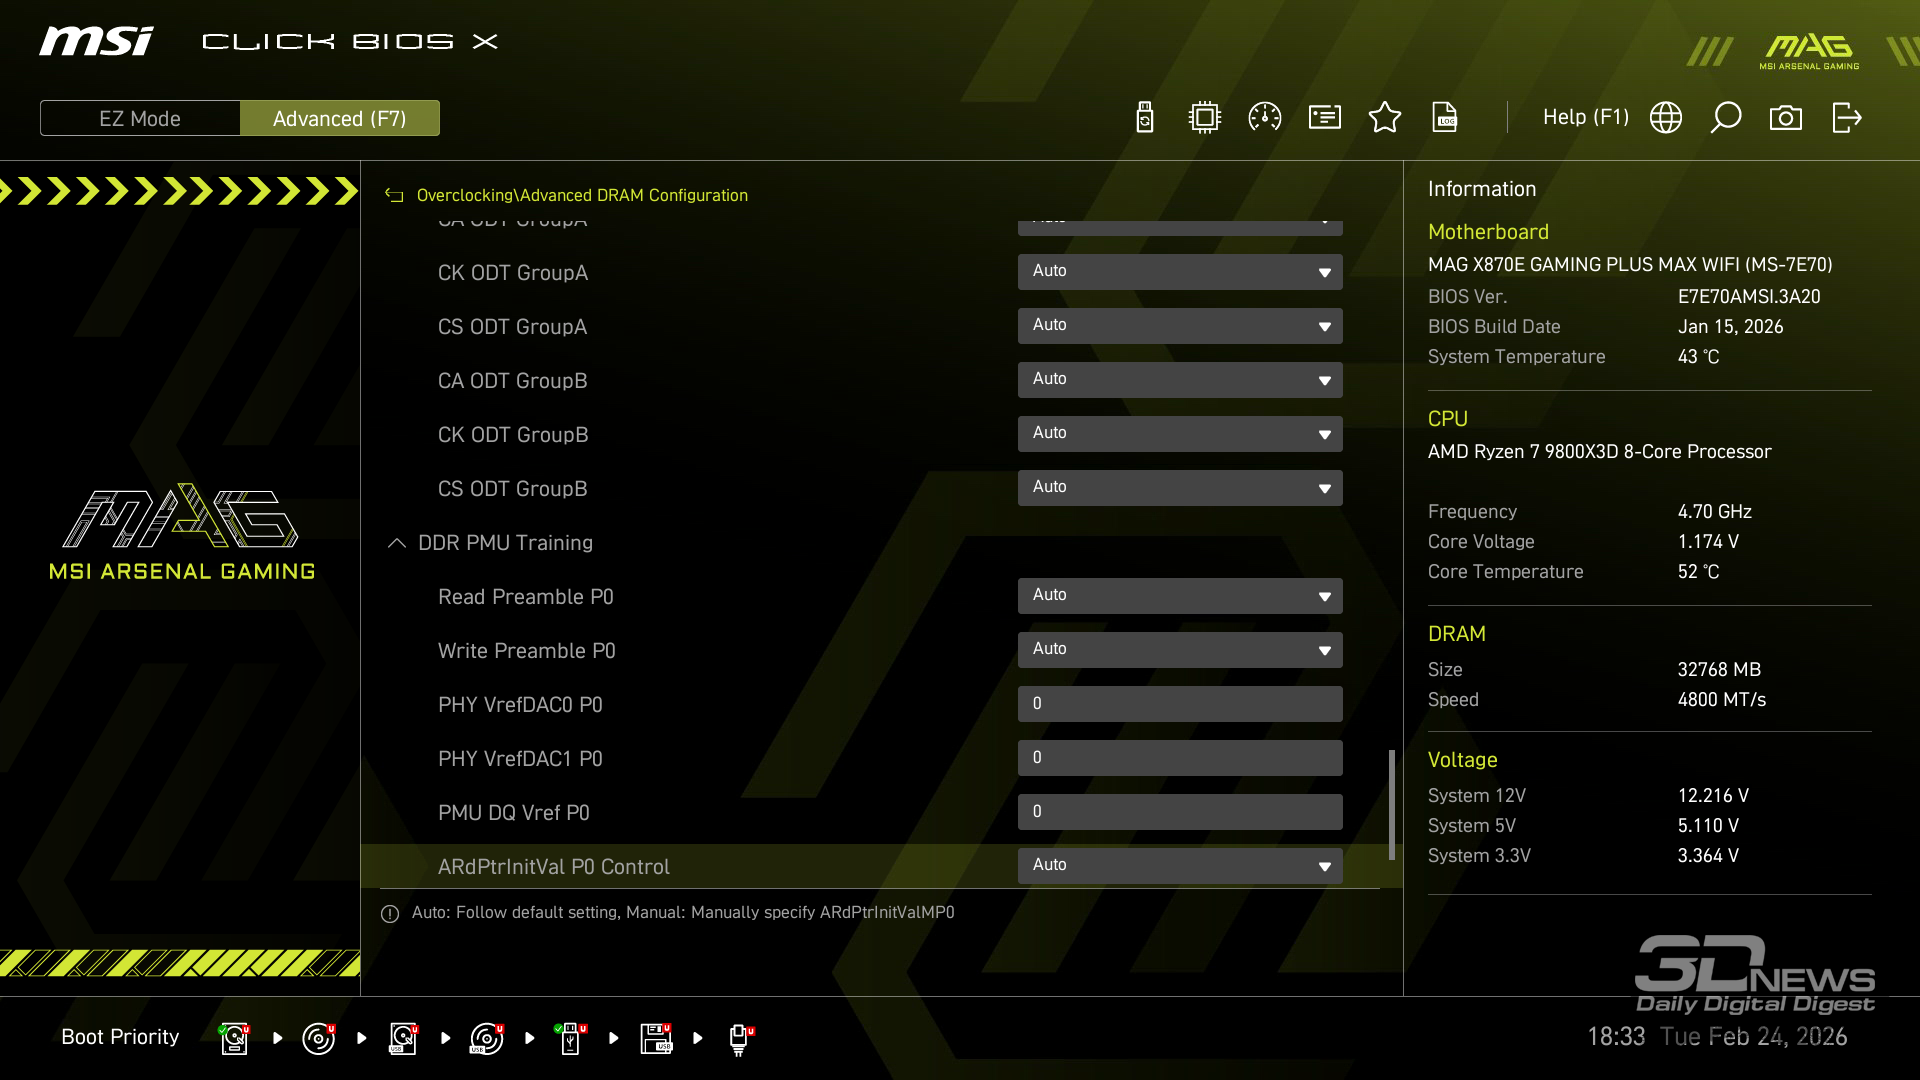Click the back arrow beside Overclocking breadcrumb
The width and height of the screenshot is (1920, 1080).
[394, 196]
